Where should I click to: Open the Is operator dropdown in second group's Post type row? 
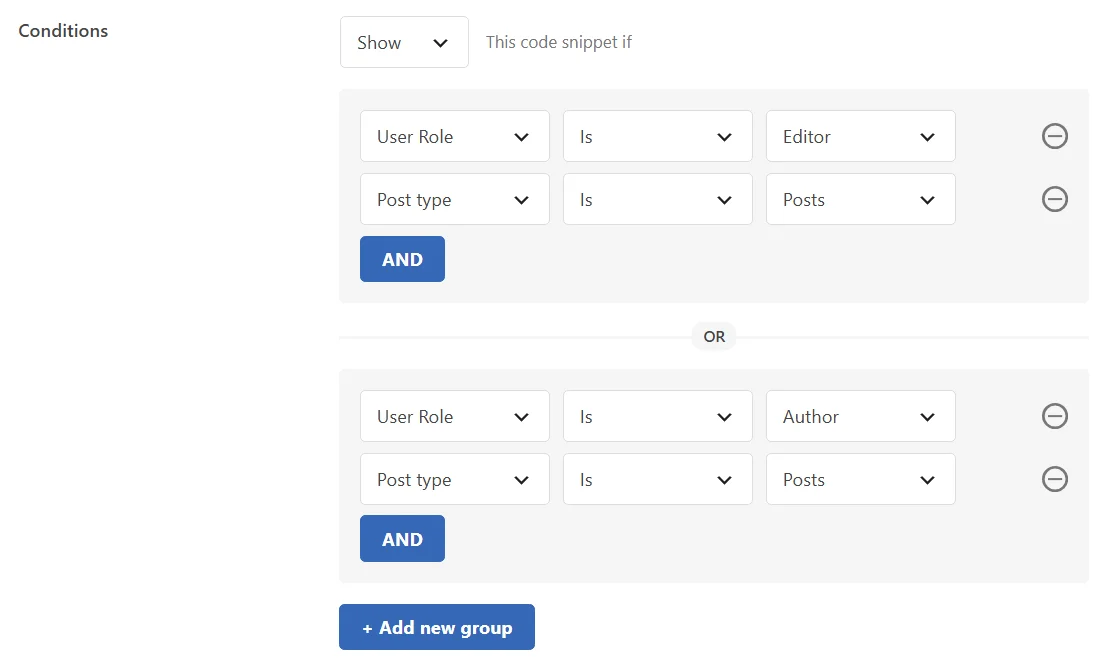[x=658, y=479]
